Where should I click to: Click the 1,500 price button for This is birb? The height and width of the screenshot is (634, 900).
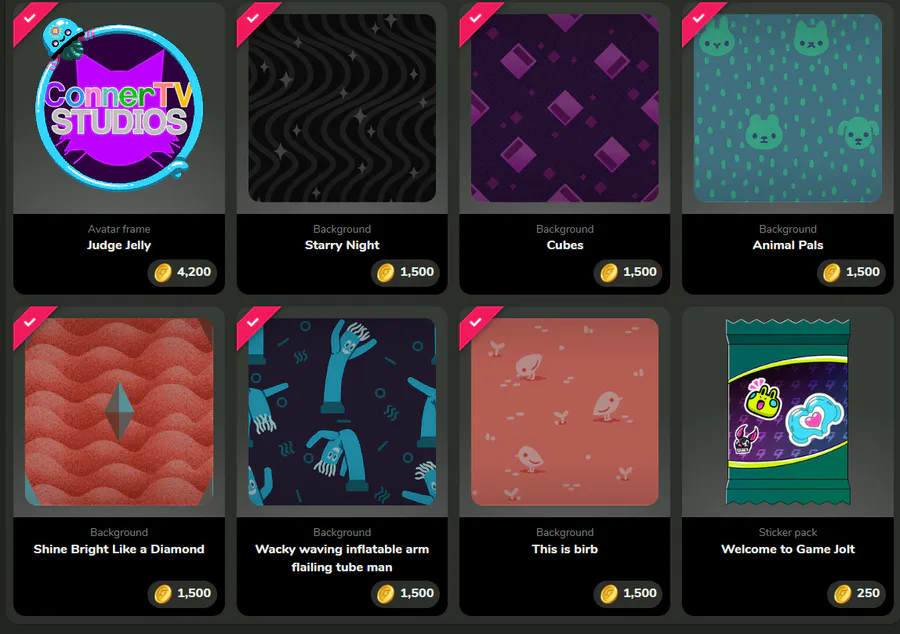coord(627,593)
